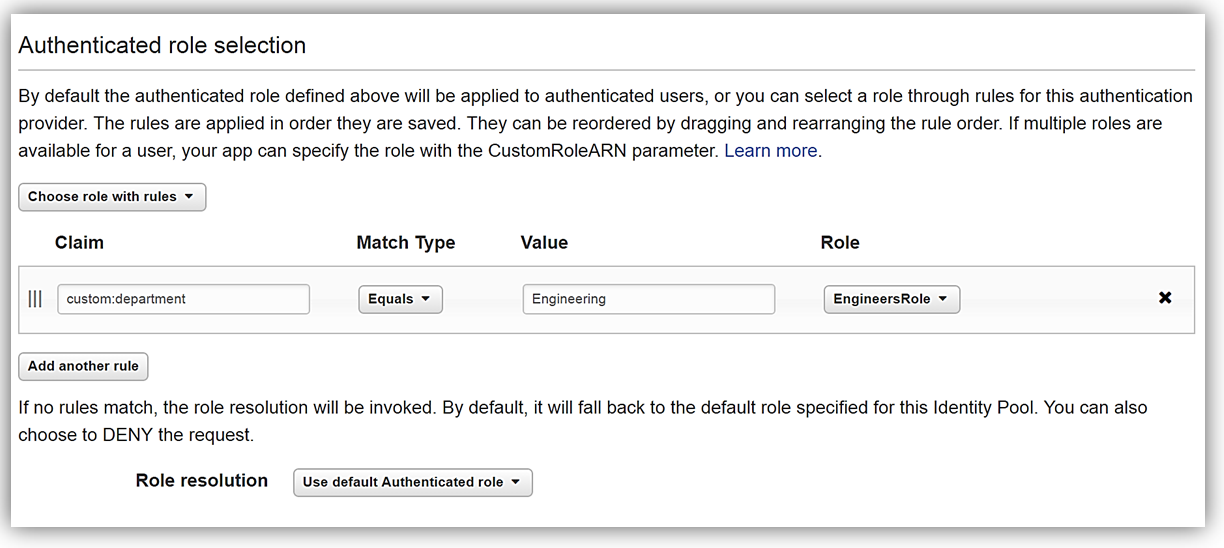Click the Value column header
Image resolution: width=1224 pixels, height=548 pixels.
[544, 243]
